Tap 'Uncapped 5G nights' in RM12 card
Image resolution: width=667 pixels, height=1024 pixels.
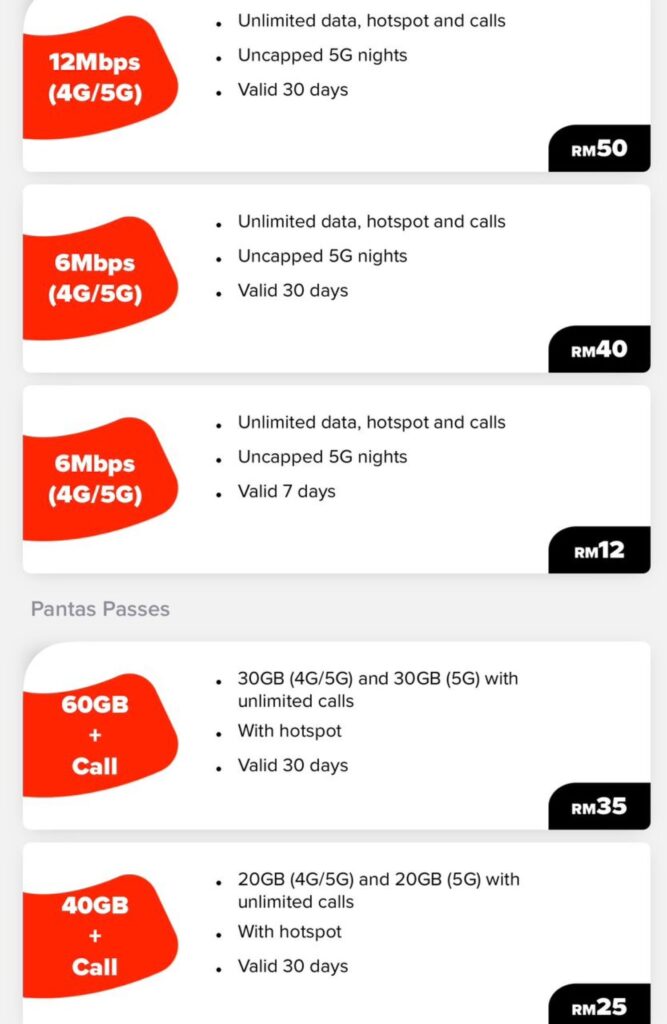tap(322, 456)
